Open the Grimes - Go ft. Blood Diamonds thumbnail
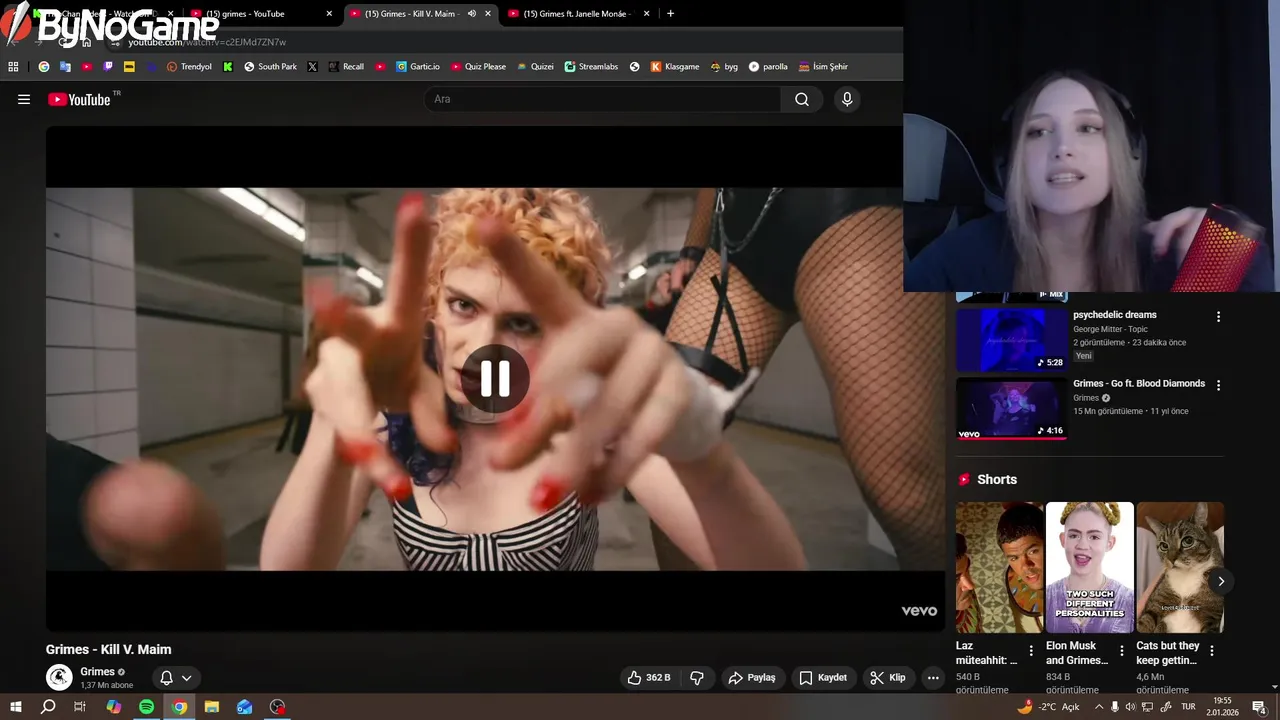1280x720 pixels. pyautogui.click(x=1012, y=408)
